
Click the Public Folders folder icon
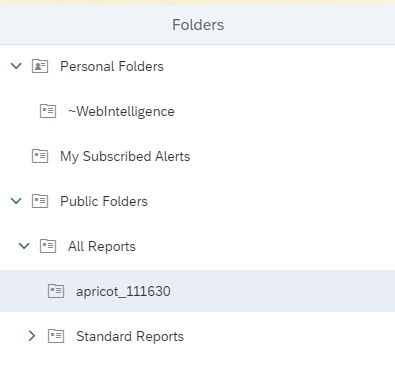tap(40, 201)
